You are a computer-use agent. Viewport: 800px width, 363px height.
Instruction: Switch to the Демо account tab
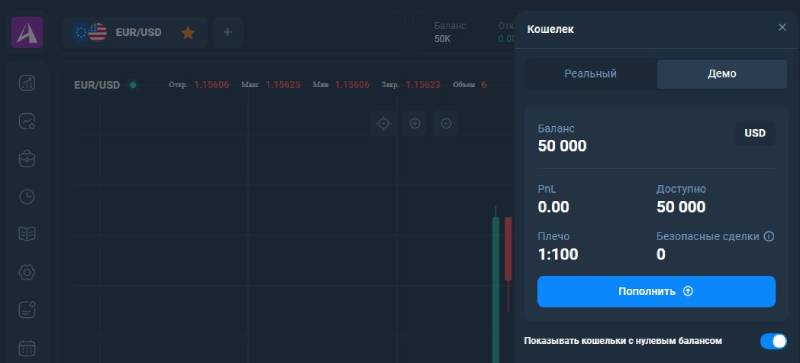721,74
